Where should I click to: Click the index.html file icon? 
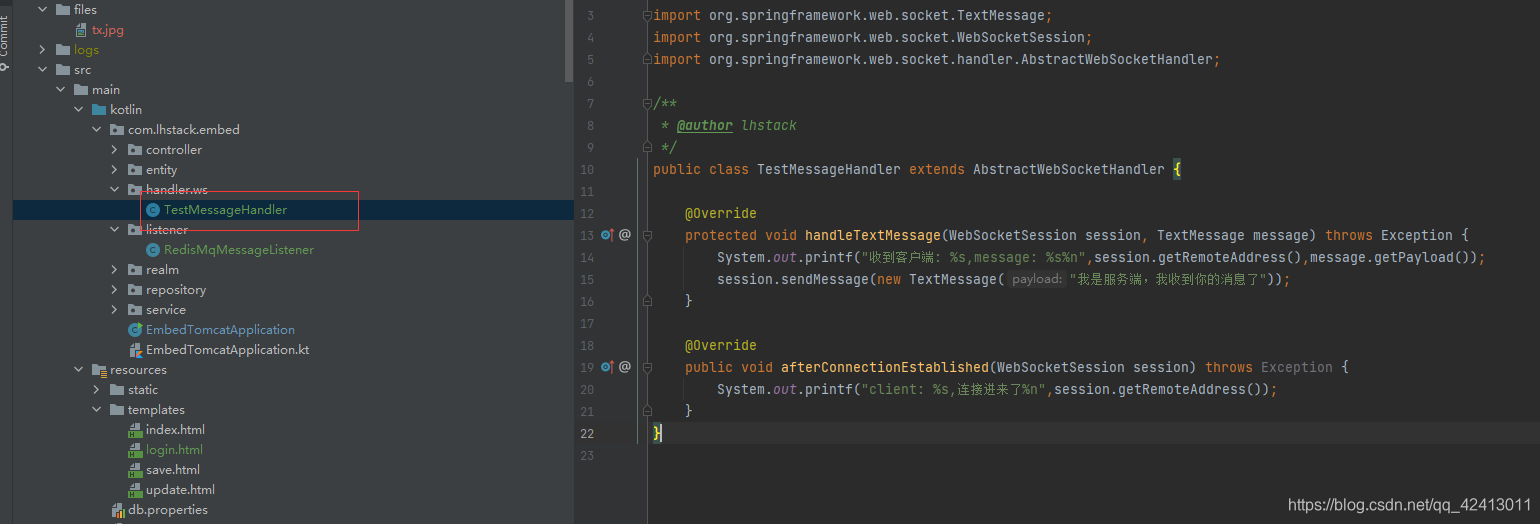tap(135, 430)
